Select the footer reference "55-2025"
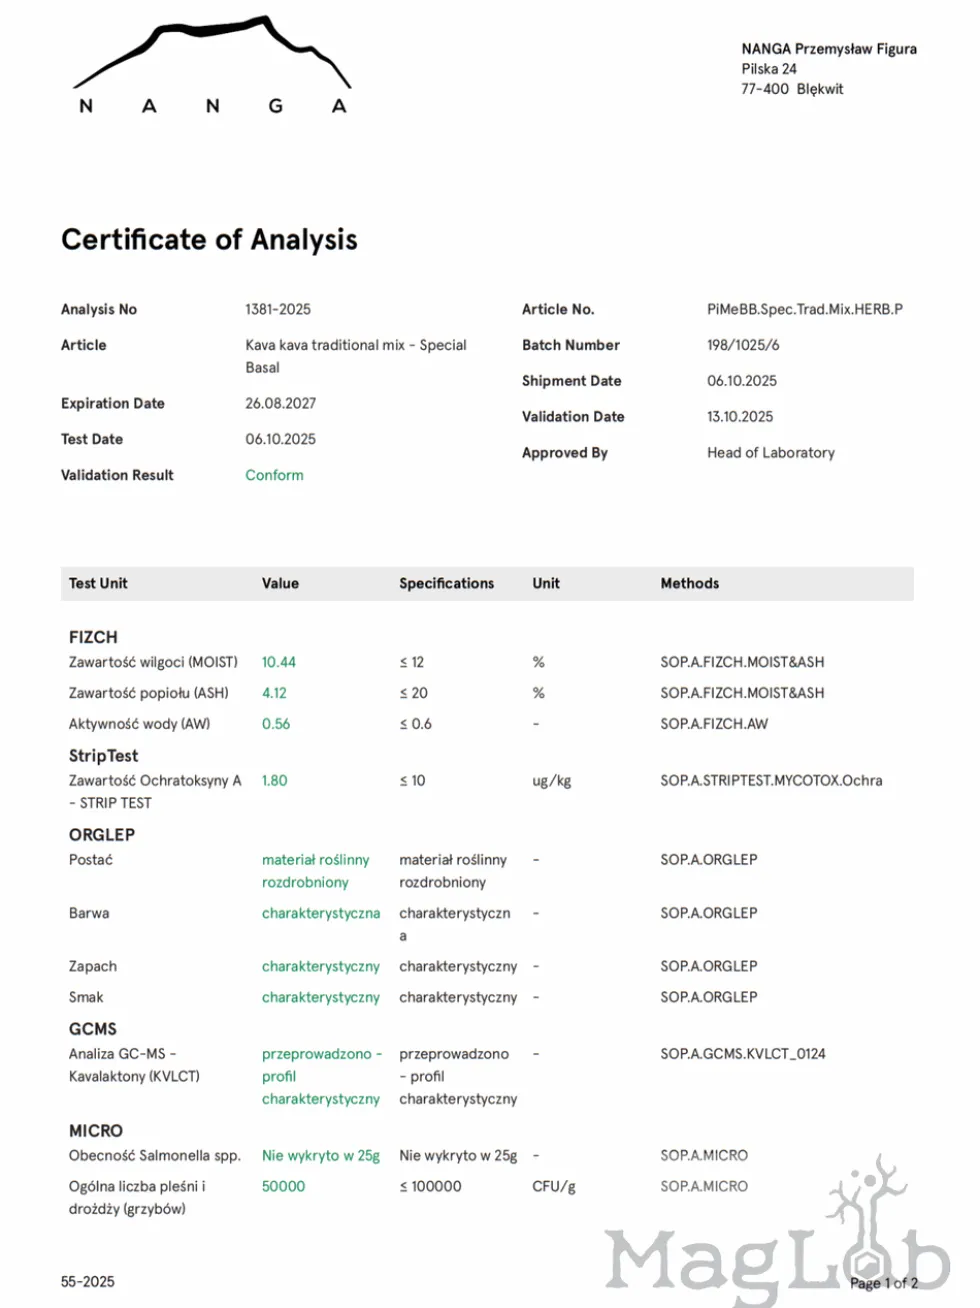 88,1282
